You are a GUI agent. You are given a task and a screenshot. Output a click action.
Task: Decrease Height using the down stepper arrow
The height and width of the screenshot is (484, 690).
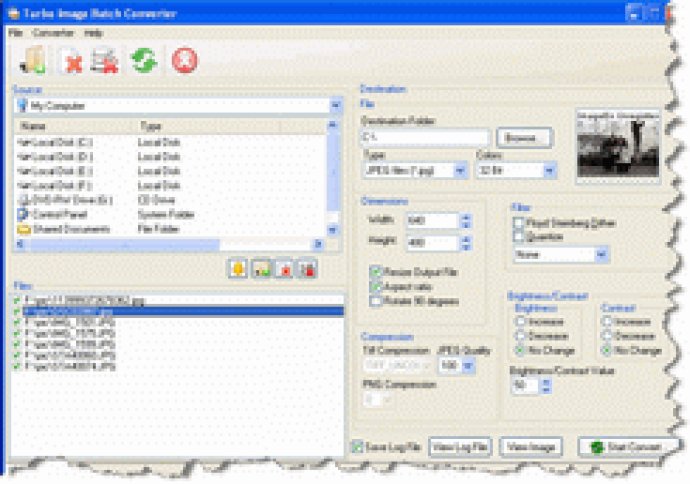point(466,247)
